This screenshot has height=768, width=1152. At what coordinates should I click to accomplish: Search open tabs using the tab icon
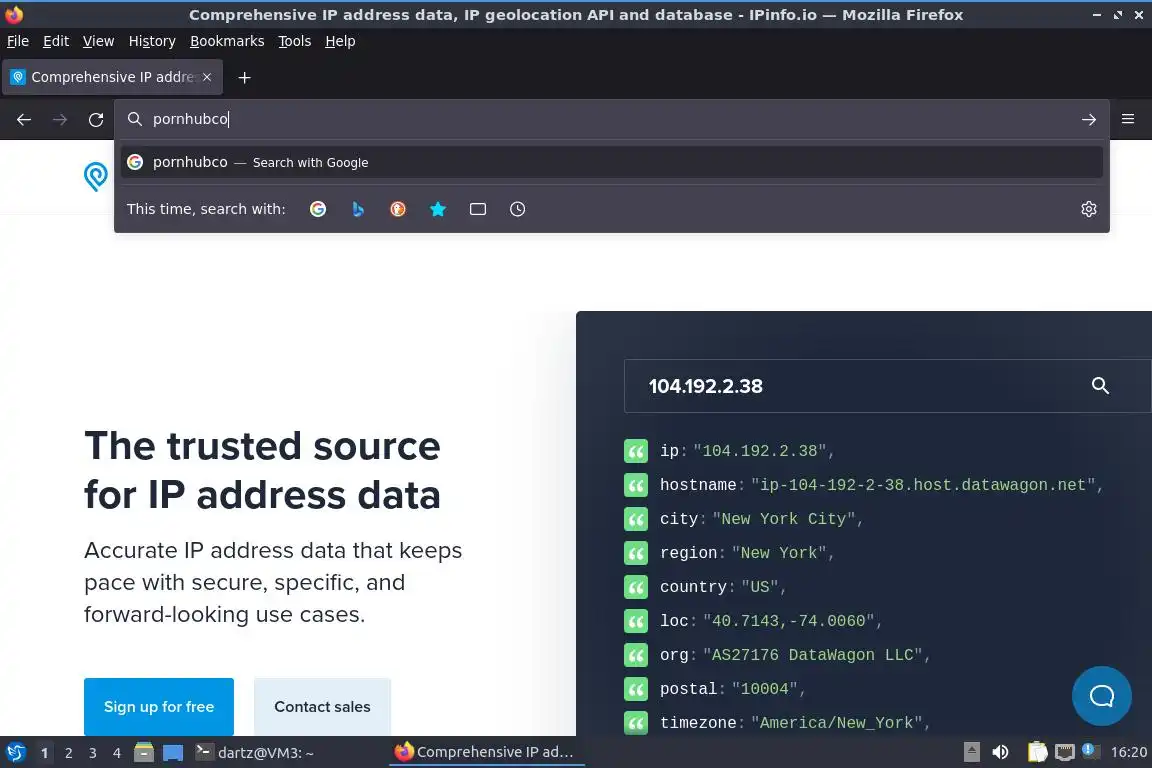[478, 209]
